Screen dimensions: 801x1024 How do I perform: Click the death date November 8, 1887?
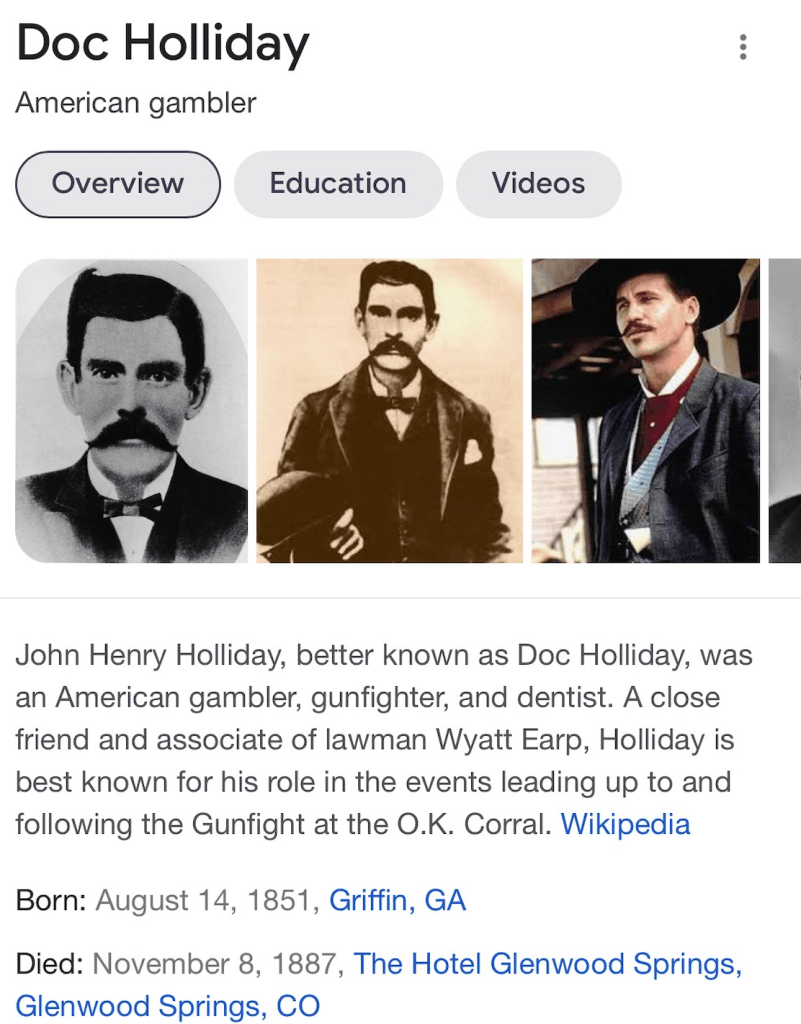coord(218,965)
